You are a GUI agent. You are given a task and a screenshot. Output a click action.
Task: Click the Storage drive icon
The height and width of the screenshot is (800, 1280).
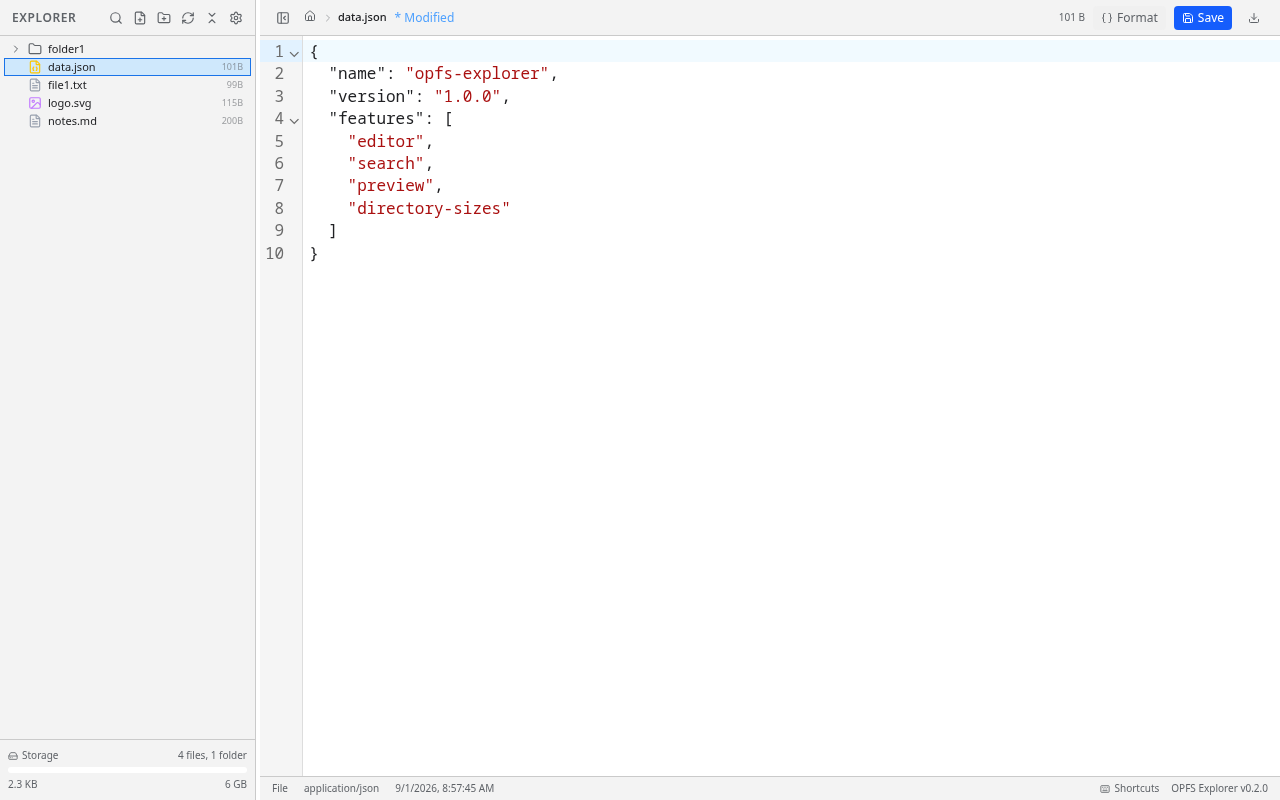point(13,756)
